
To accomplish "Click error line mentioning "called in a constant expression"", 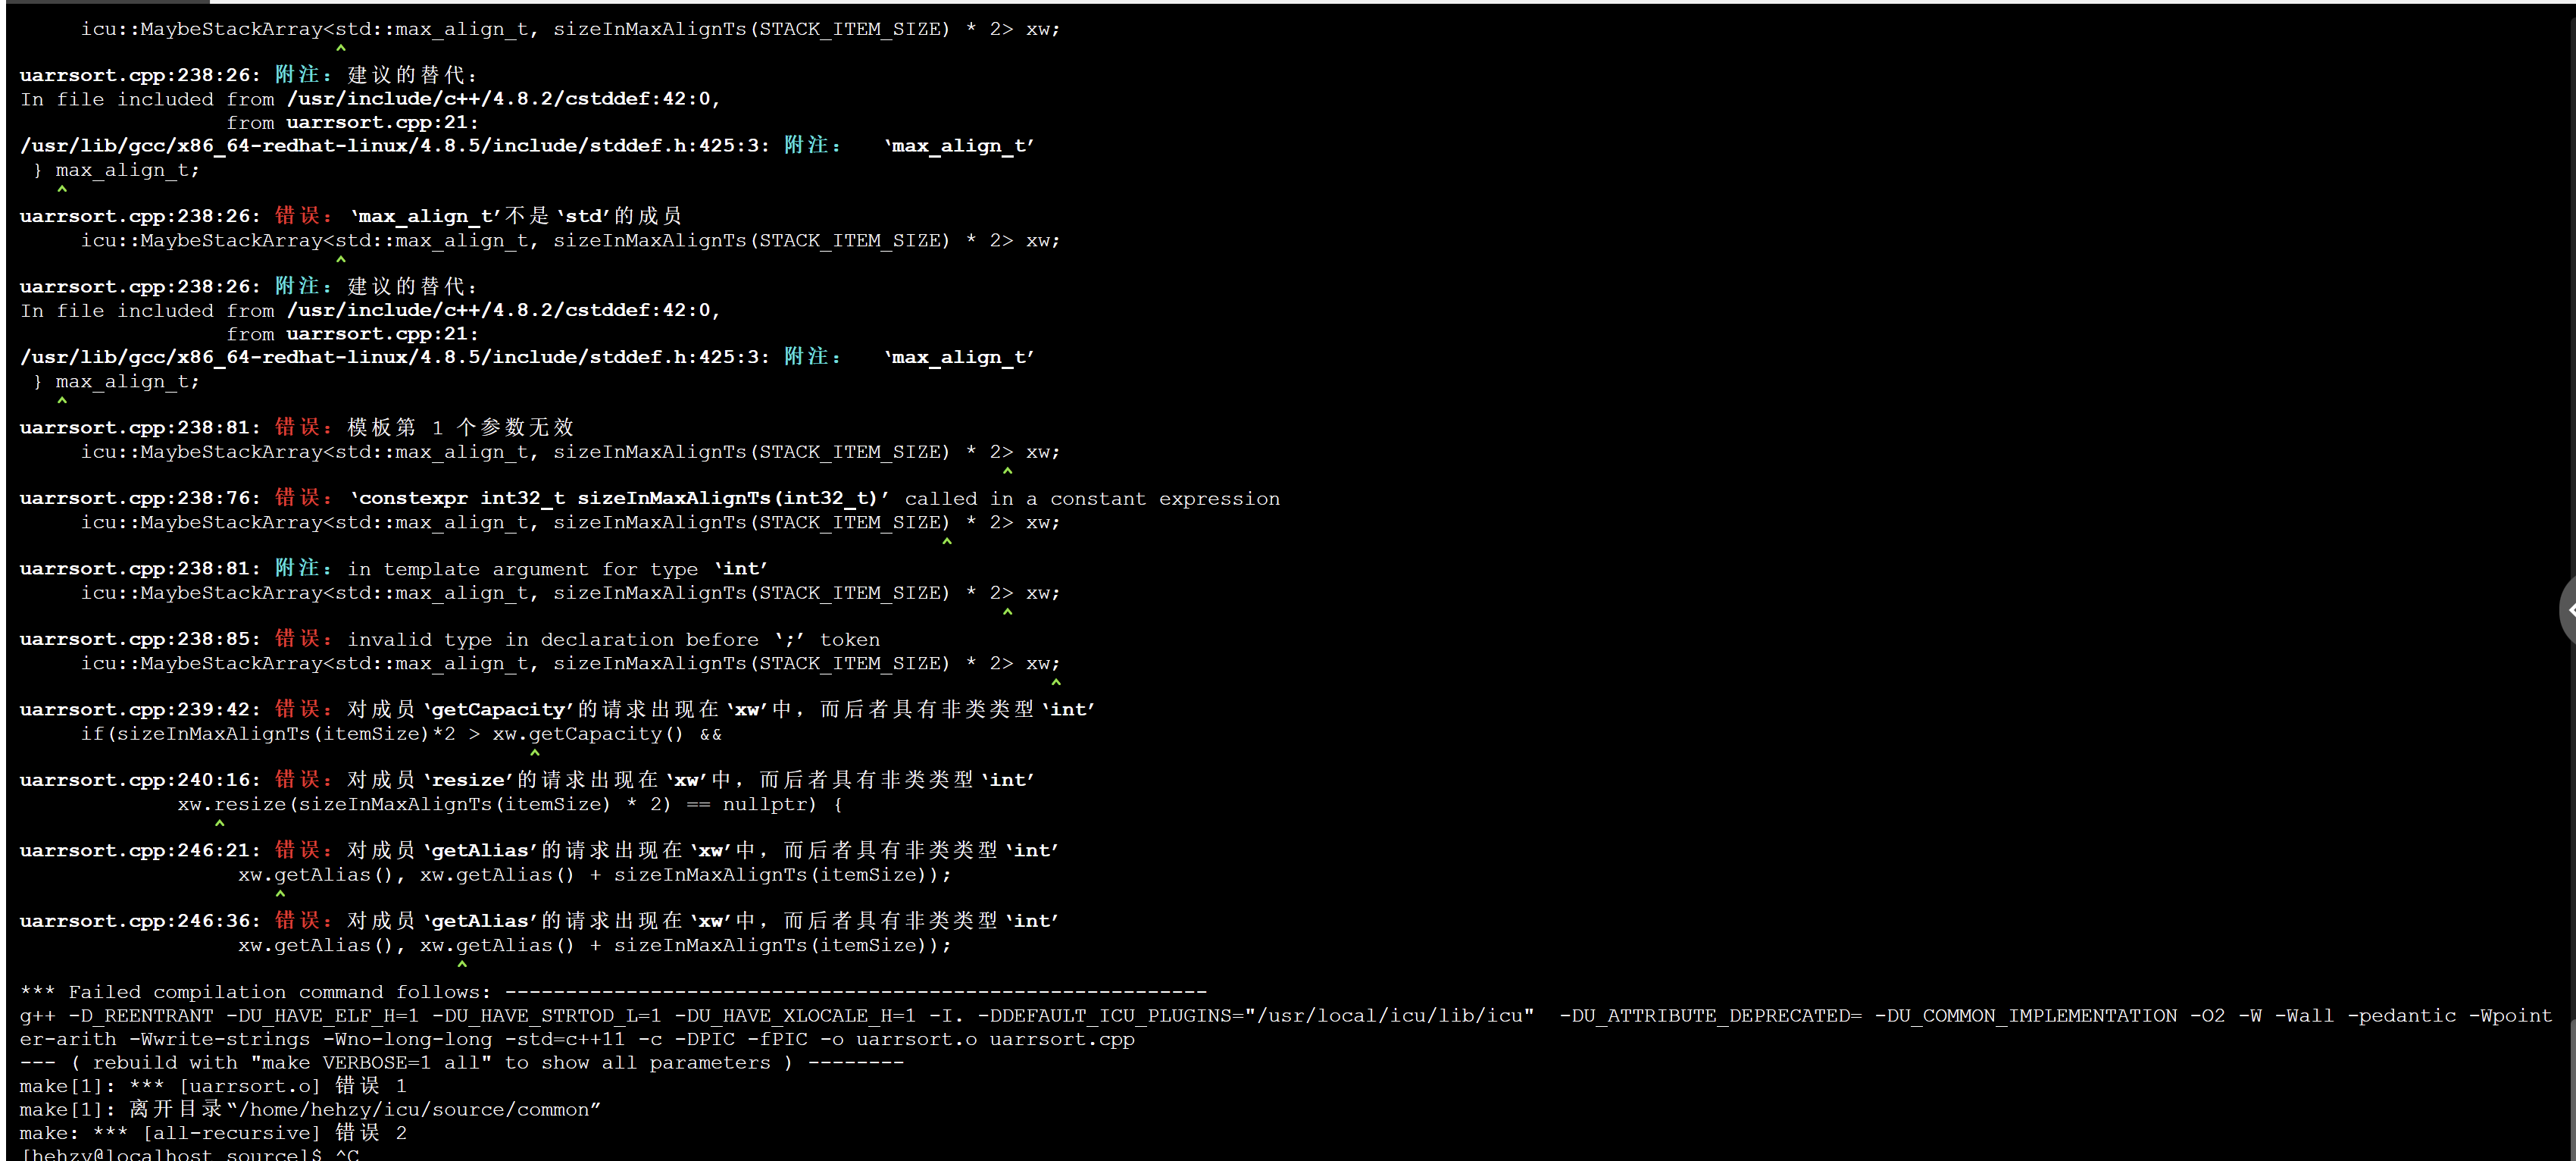I will pos(649,498).
